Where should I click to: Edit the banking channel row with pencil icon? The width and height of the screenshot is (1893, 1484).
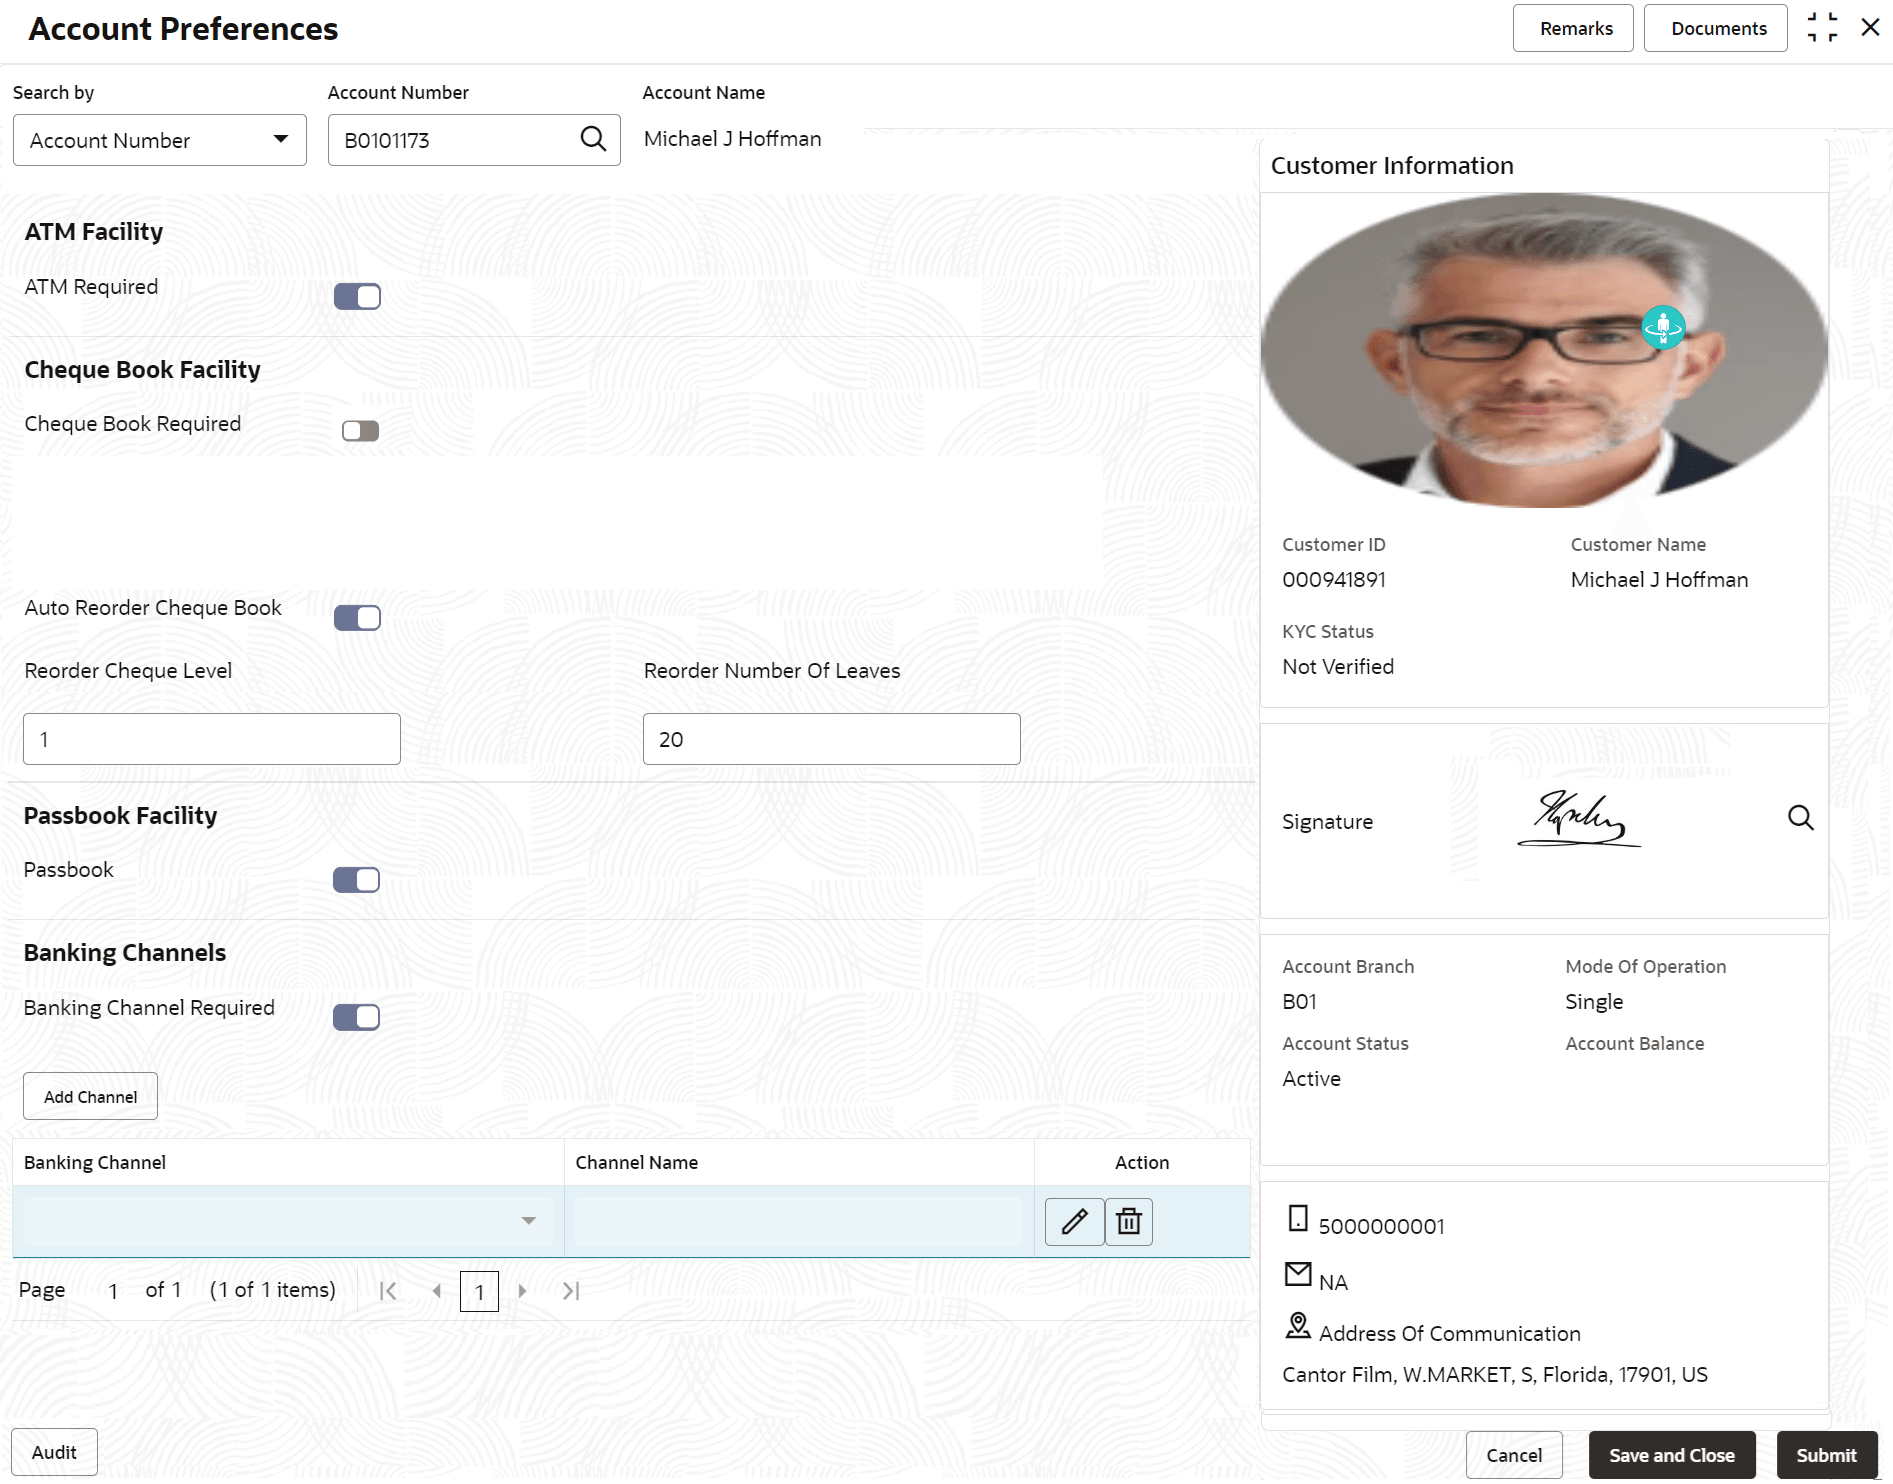pos(1074,1221)
